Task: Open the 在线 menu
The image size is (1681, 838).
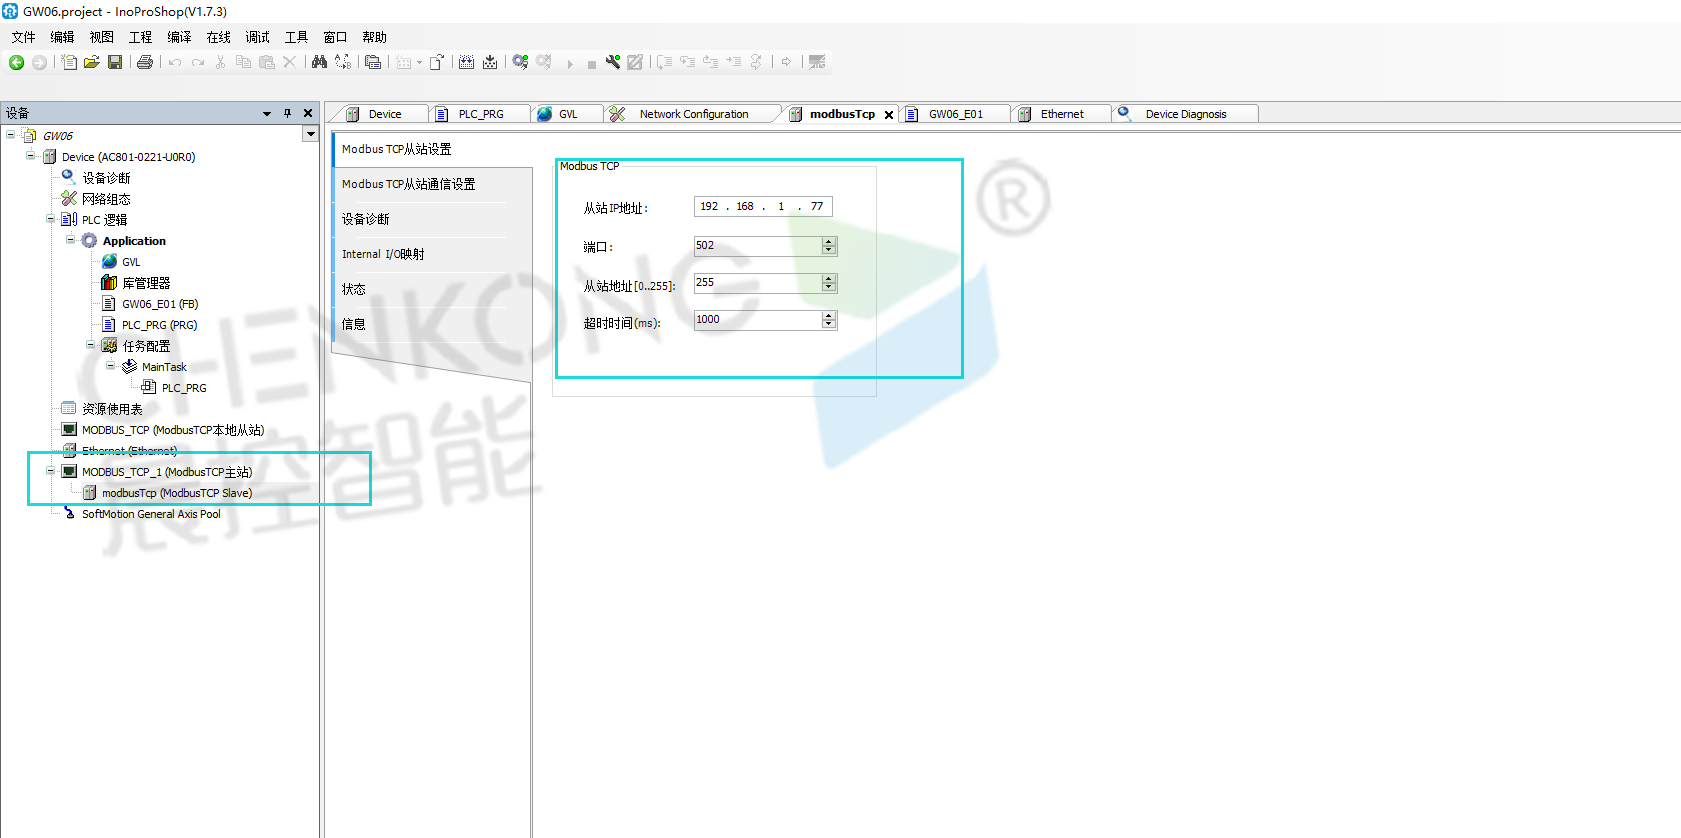Action: [218, 37]
